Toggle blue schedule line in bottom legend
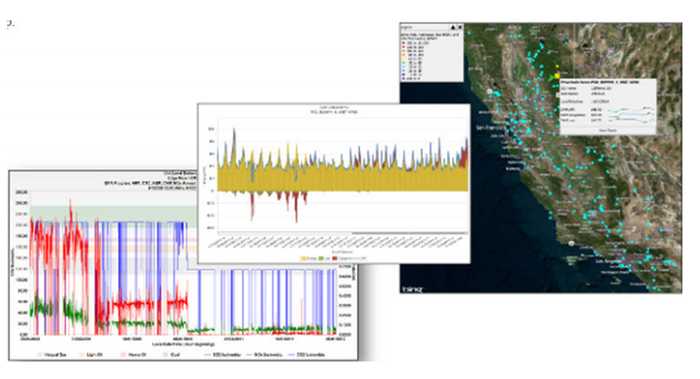 [307, 355]
